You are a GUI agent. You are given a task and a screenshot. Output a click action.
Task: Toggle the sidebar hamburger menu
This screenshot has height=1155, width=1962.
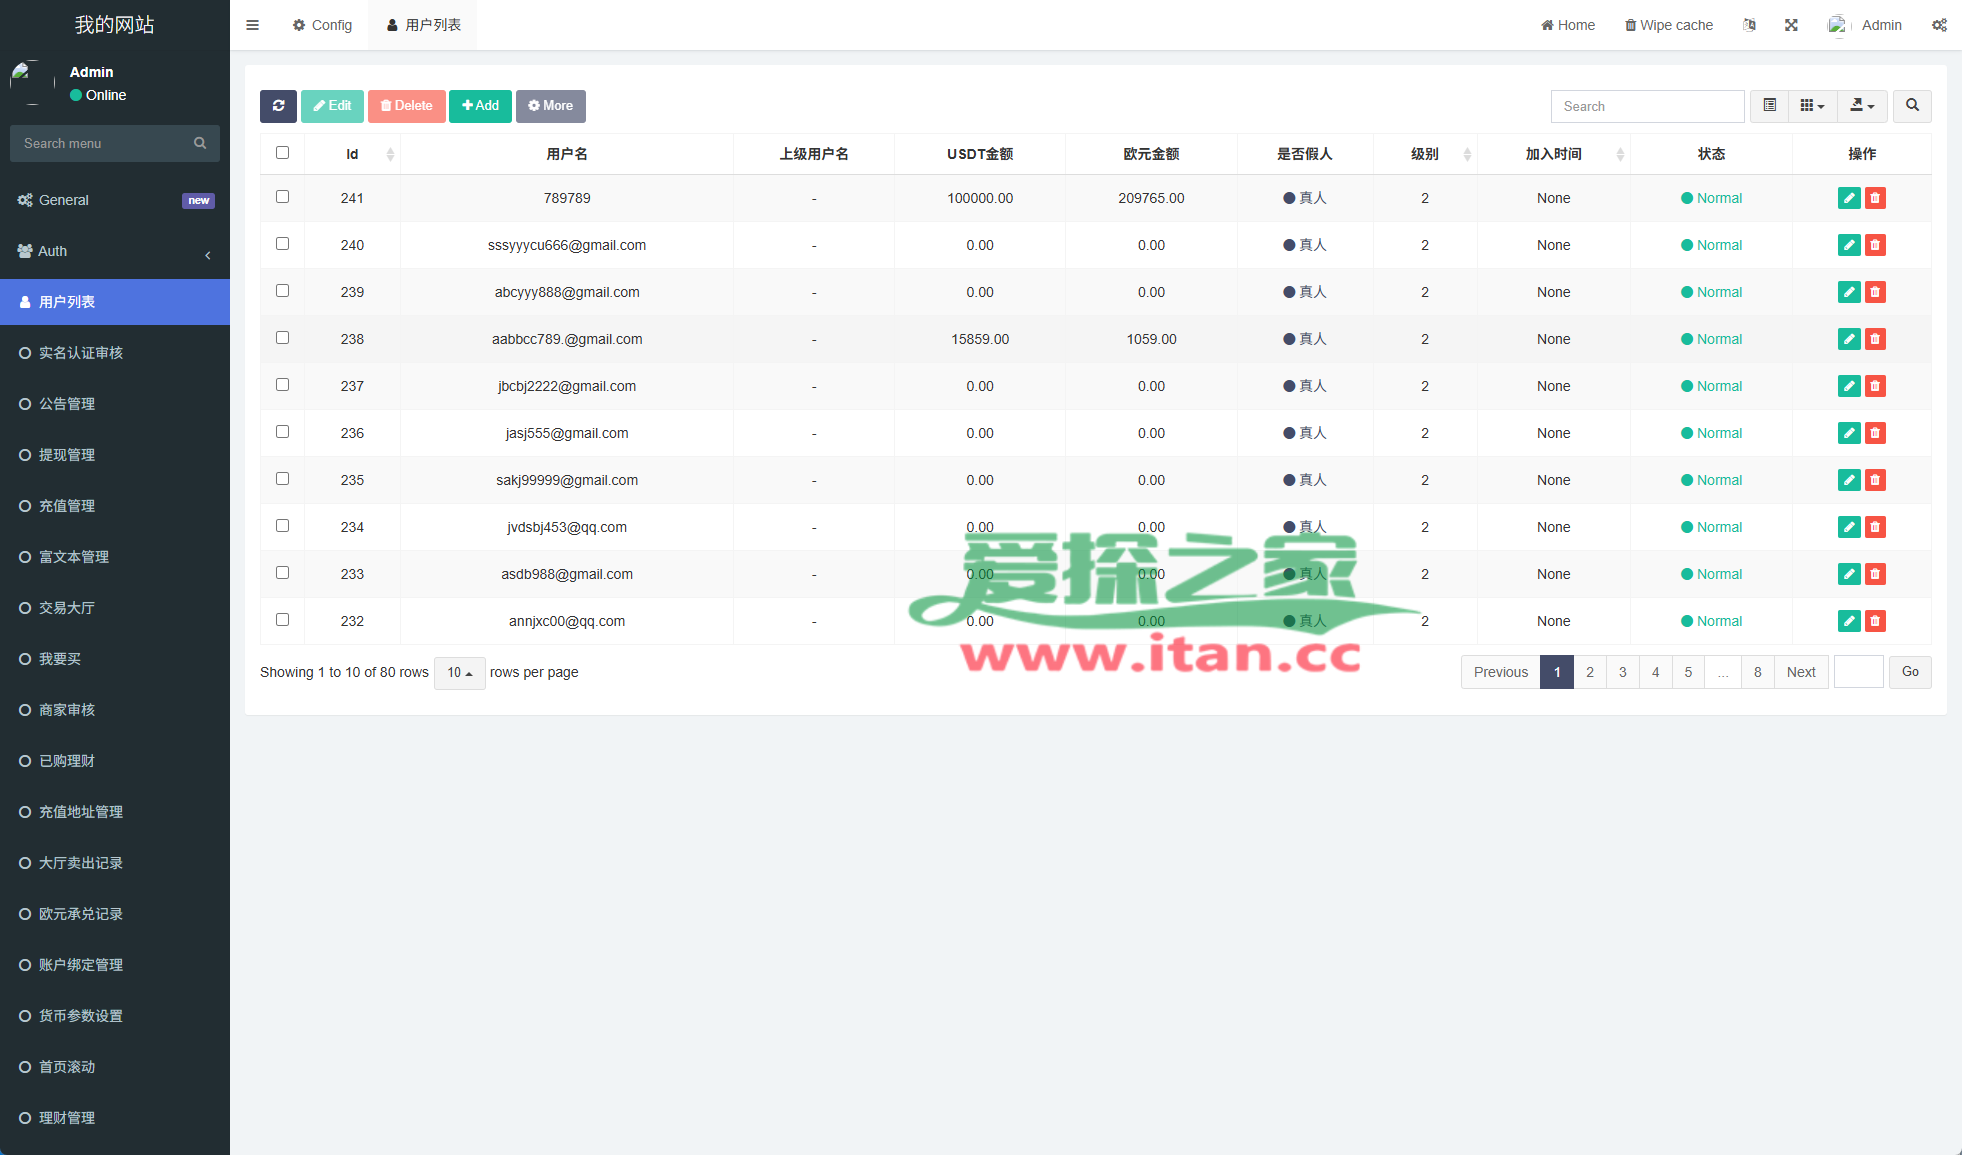252,25
